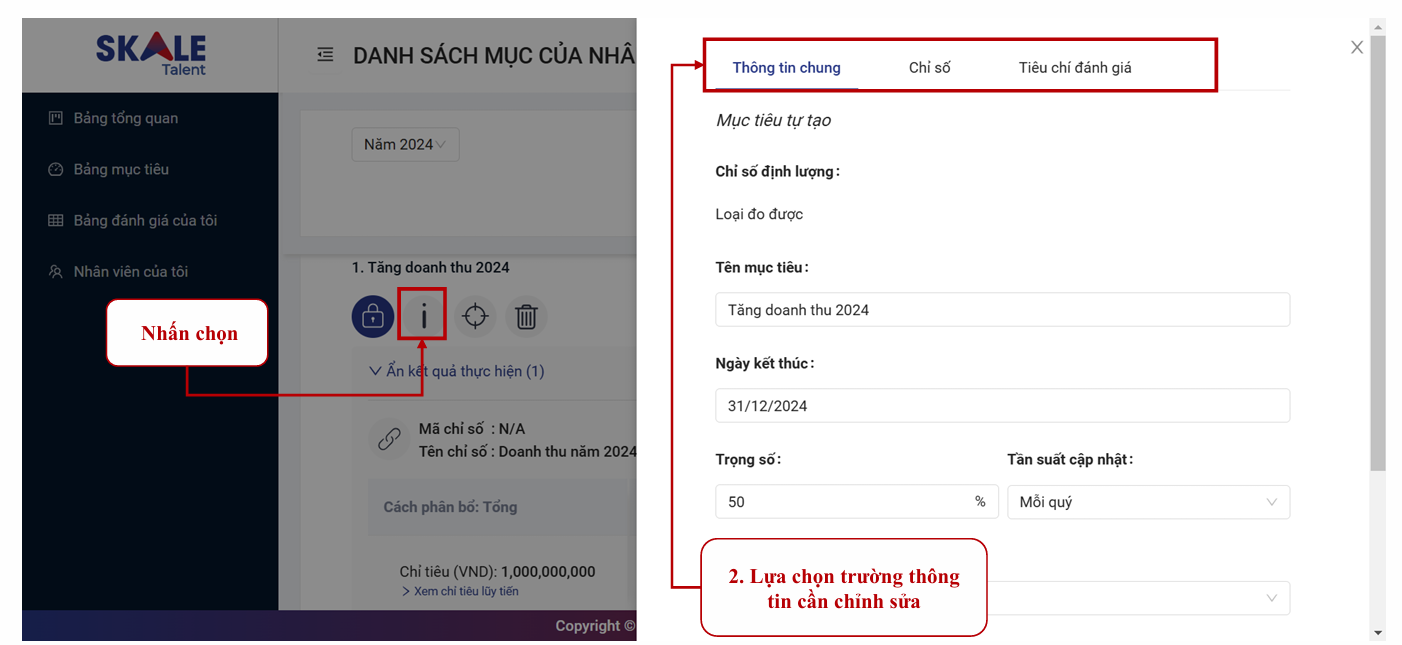This screenshot has width=1402, height=645.
Task: Open the Năm 2024 year dropdown
Action: pyautogui.click(x=405, y=144)
